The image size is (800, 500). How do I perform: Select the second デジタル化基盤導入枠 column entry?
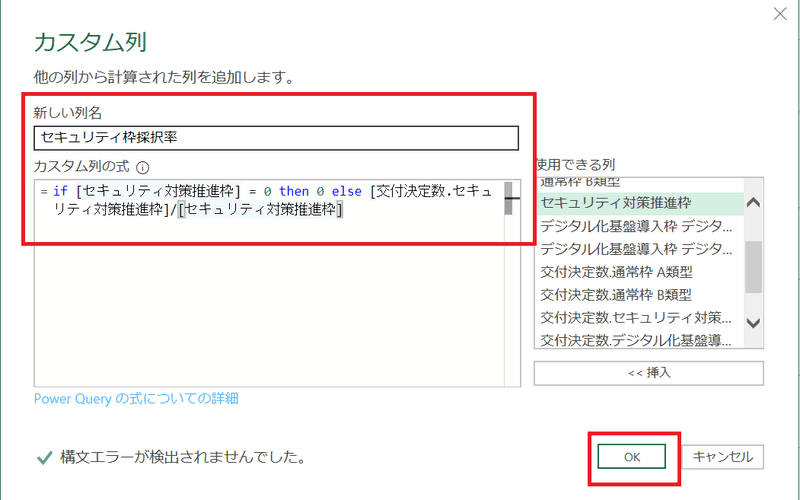pos(636,249)
